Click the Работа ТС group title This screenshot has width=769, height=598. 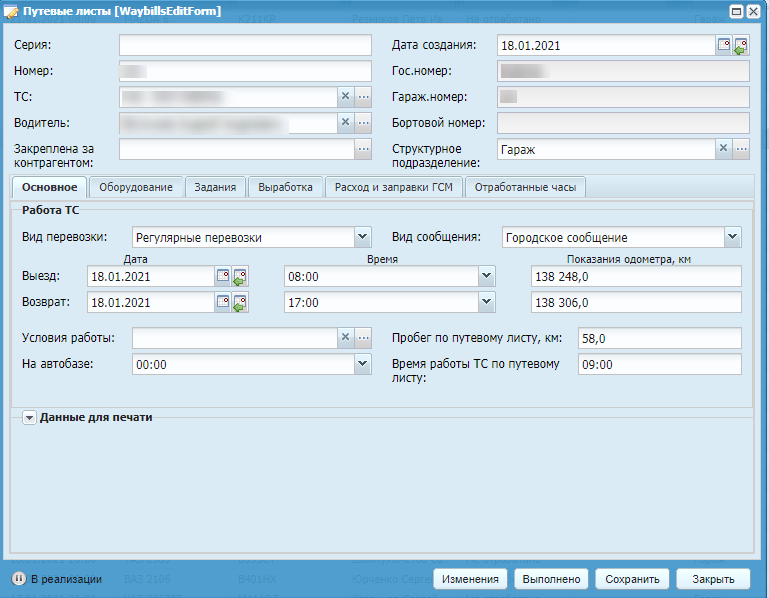[x=51, y=210]
